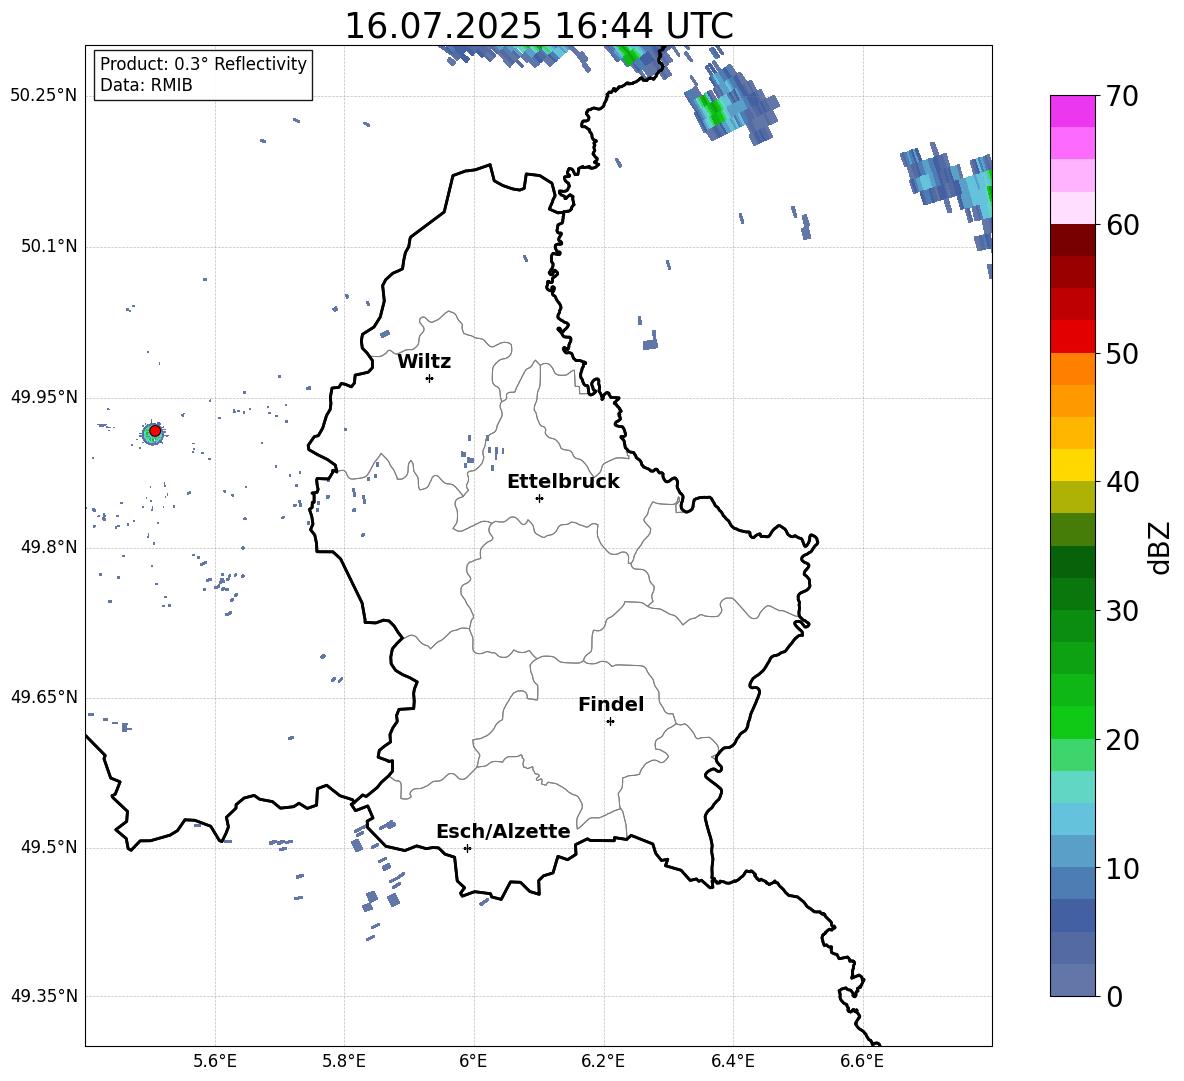Click the Findel location cross marker
The width and height of the screenshot is (1184, 1081).
point(611,722)
